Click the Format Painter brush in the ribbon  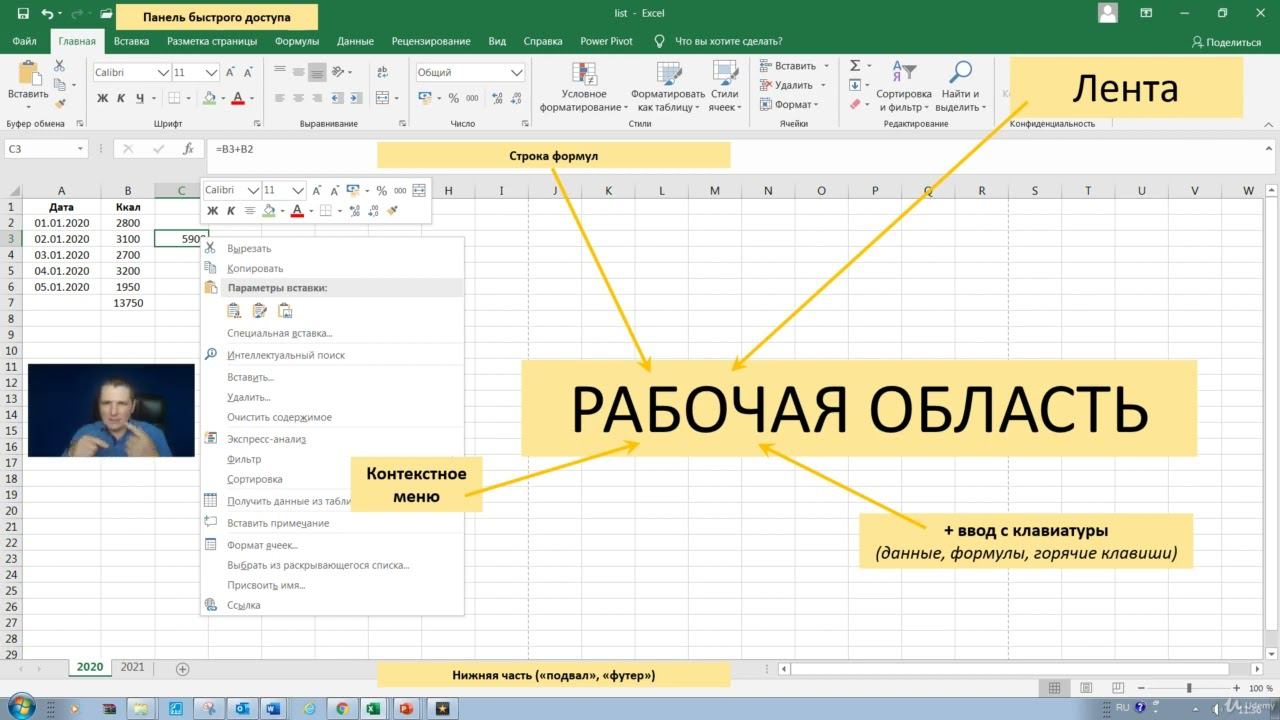click(x=59, y=103)
